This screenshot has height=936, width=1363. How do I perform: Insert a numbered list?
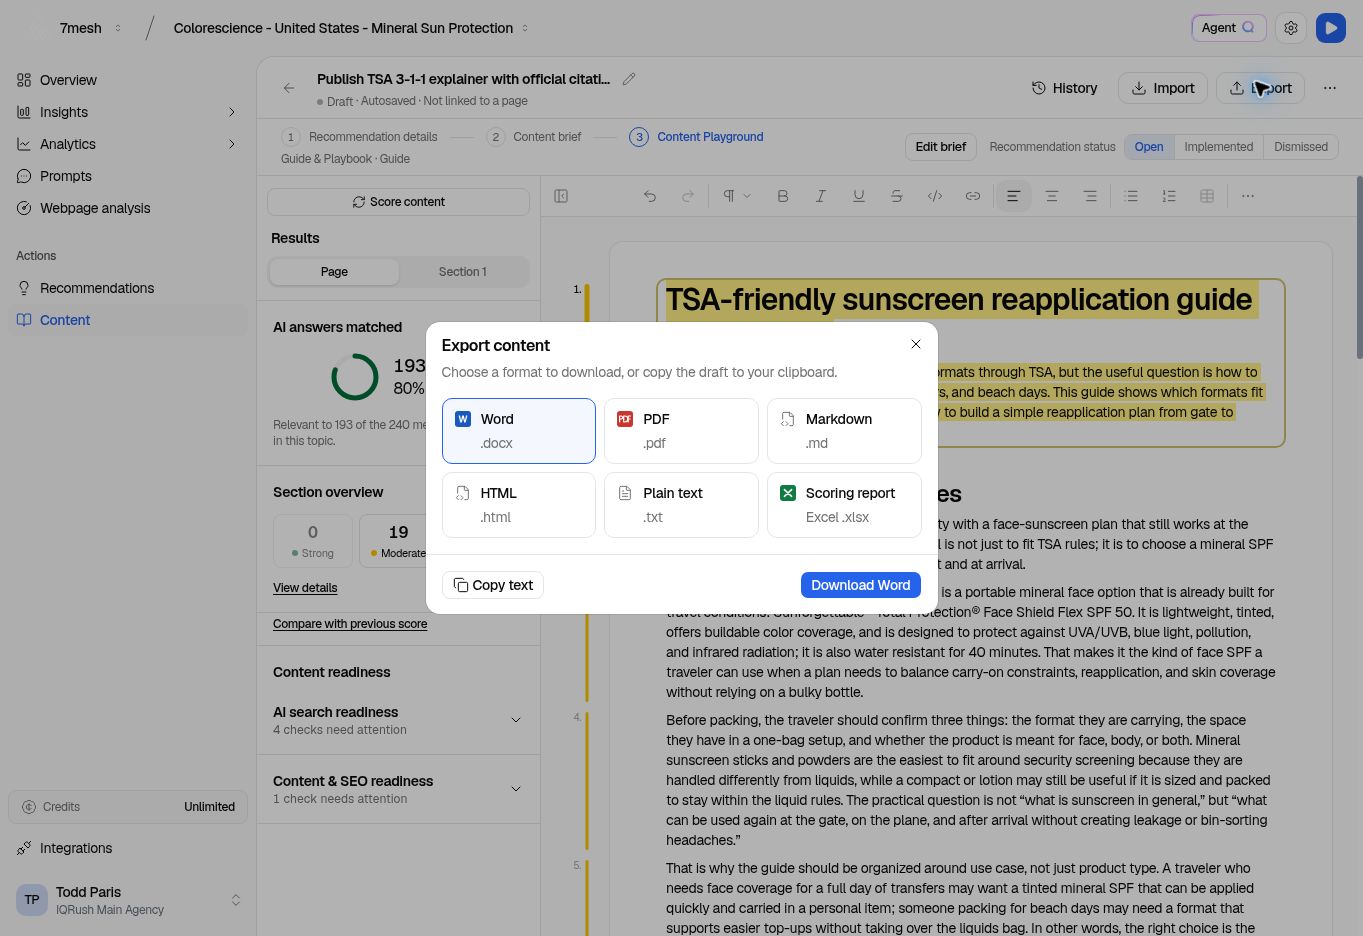pos(1169,196)
